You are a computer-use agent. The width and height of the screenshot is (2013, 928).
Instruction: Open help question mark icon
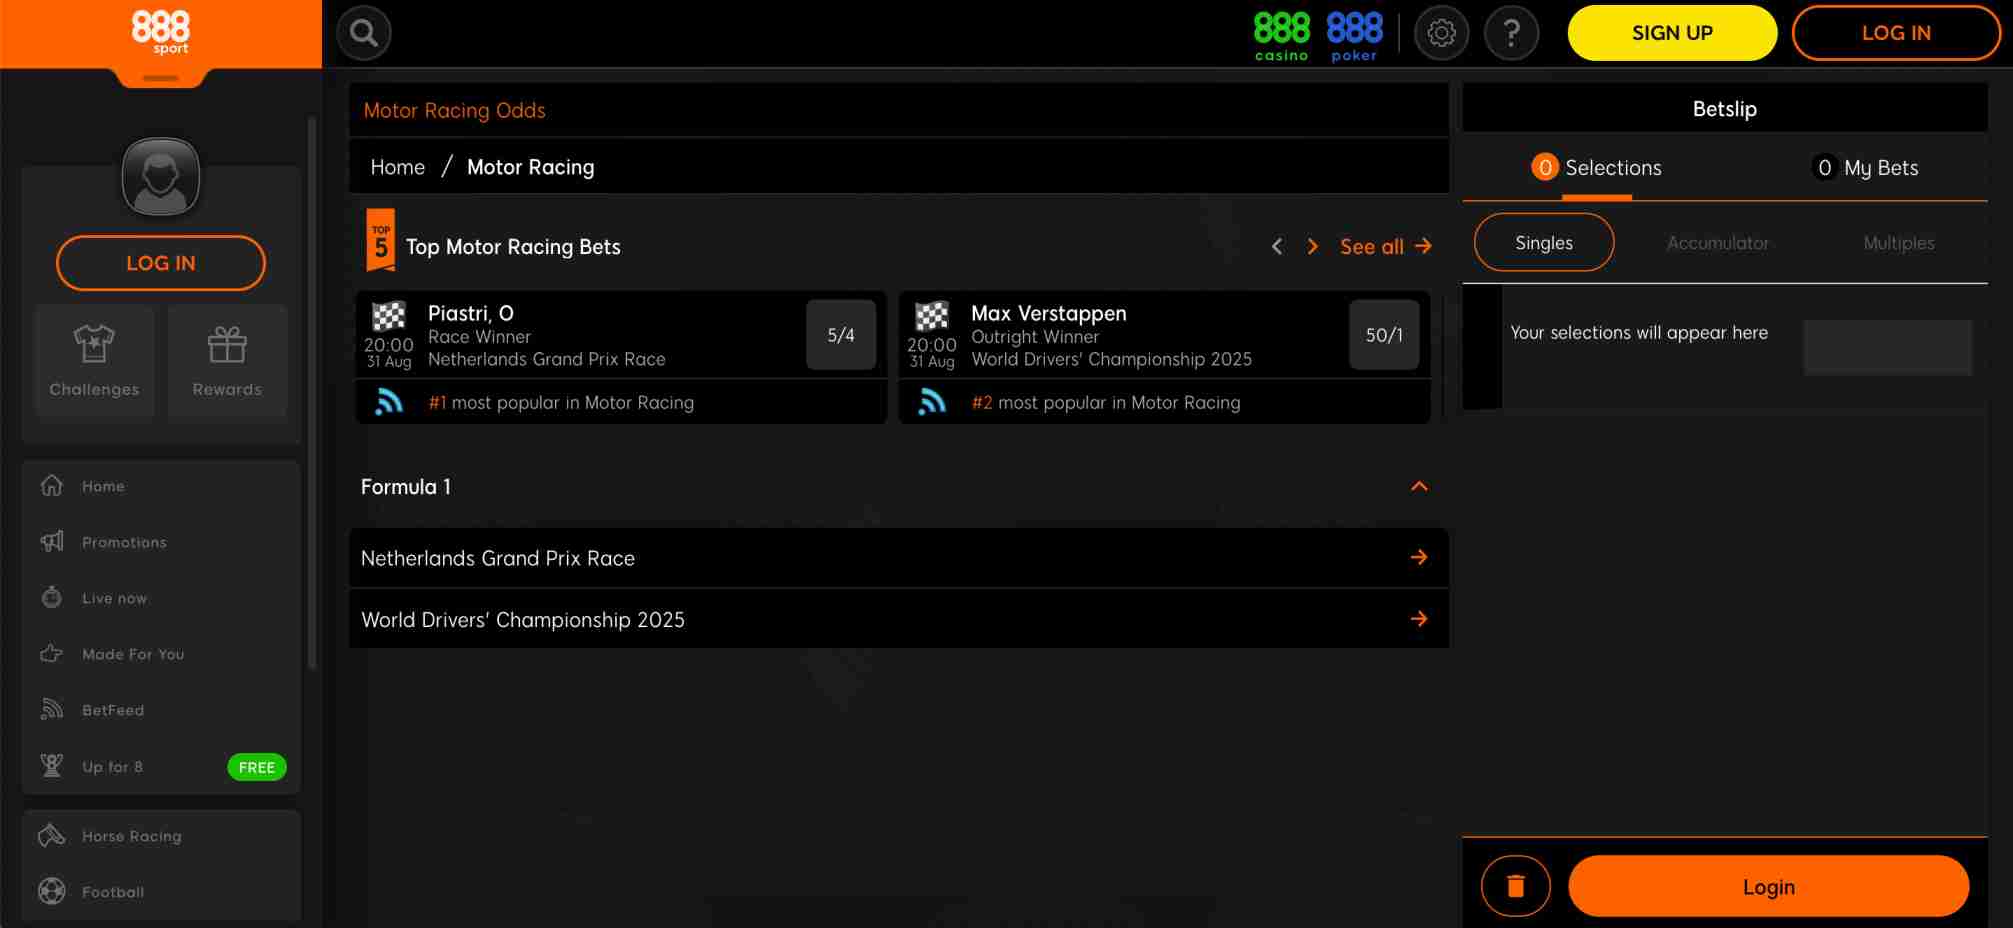tap(1511, 33)
